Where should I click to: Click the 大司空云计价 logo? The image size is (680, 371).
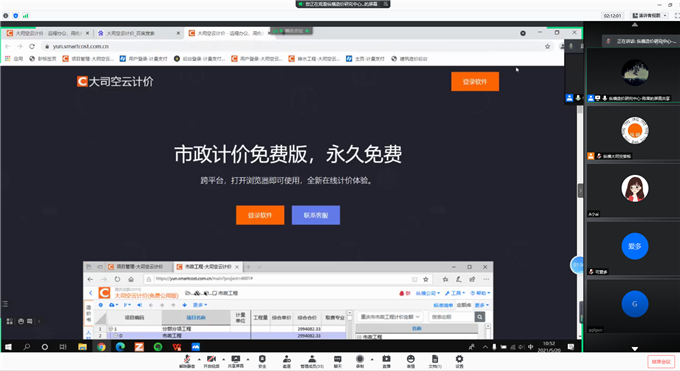coord(115,82)
